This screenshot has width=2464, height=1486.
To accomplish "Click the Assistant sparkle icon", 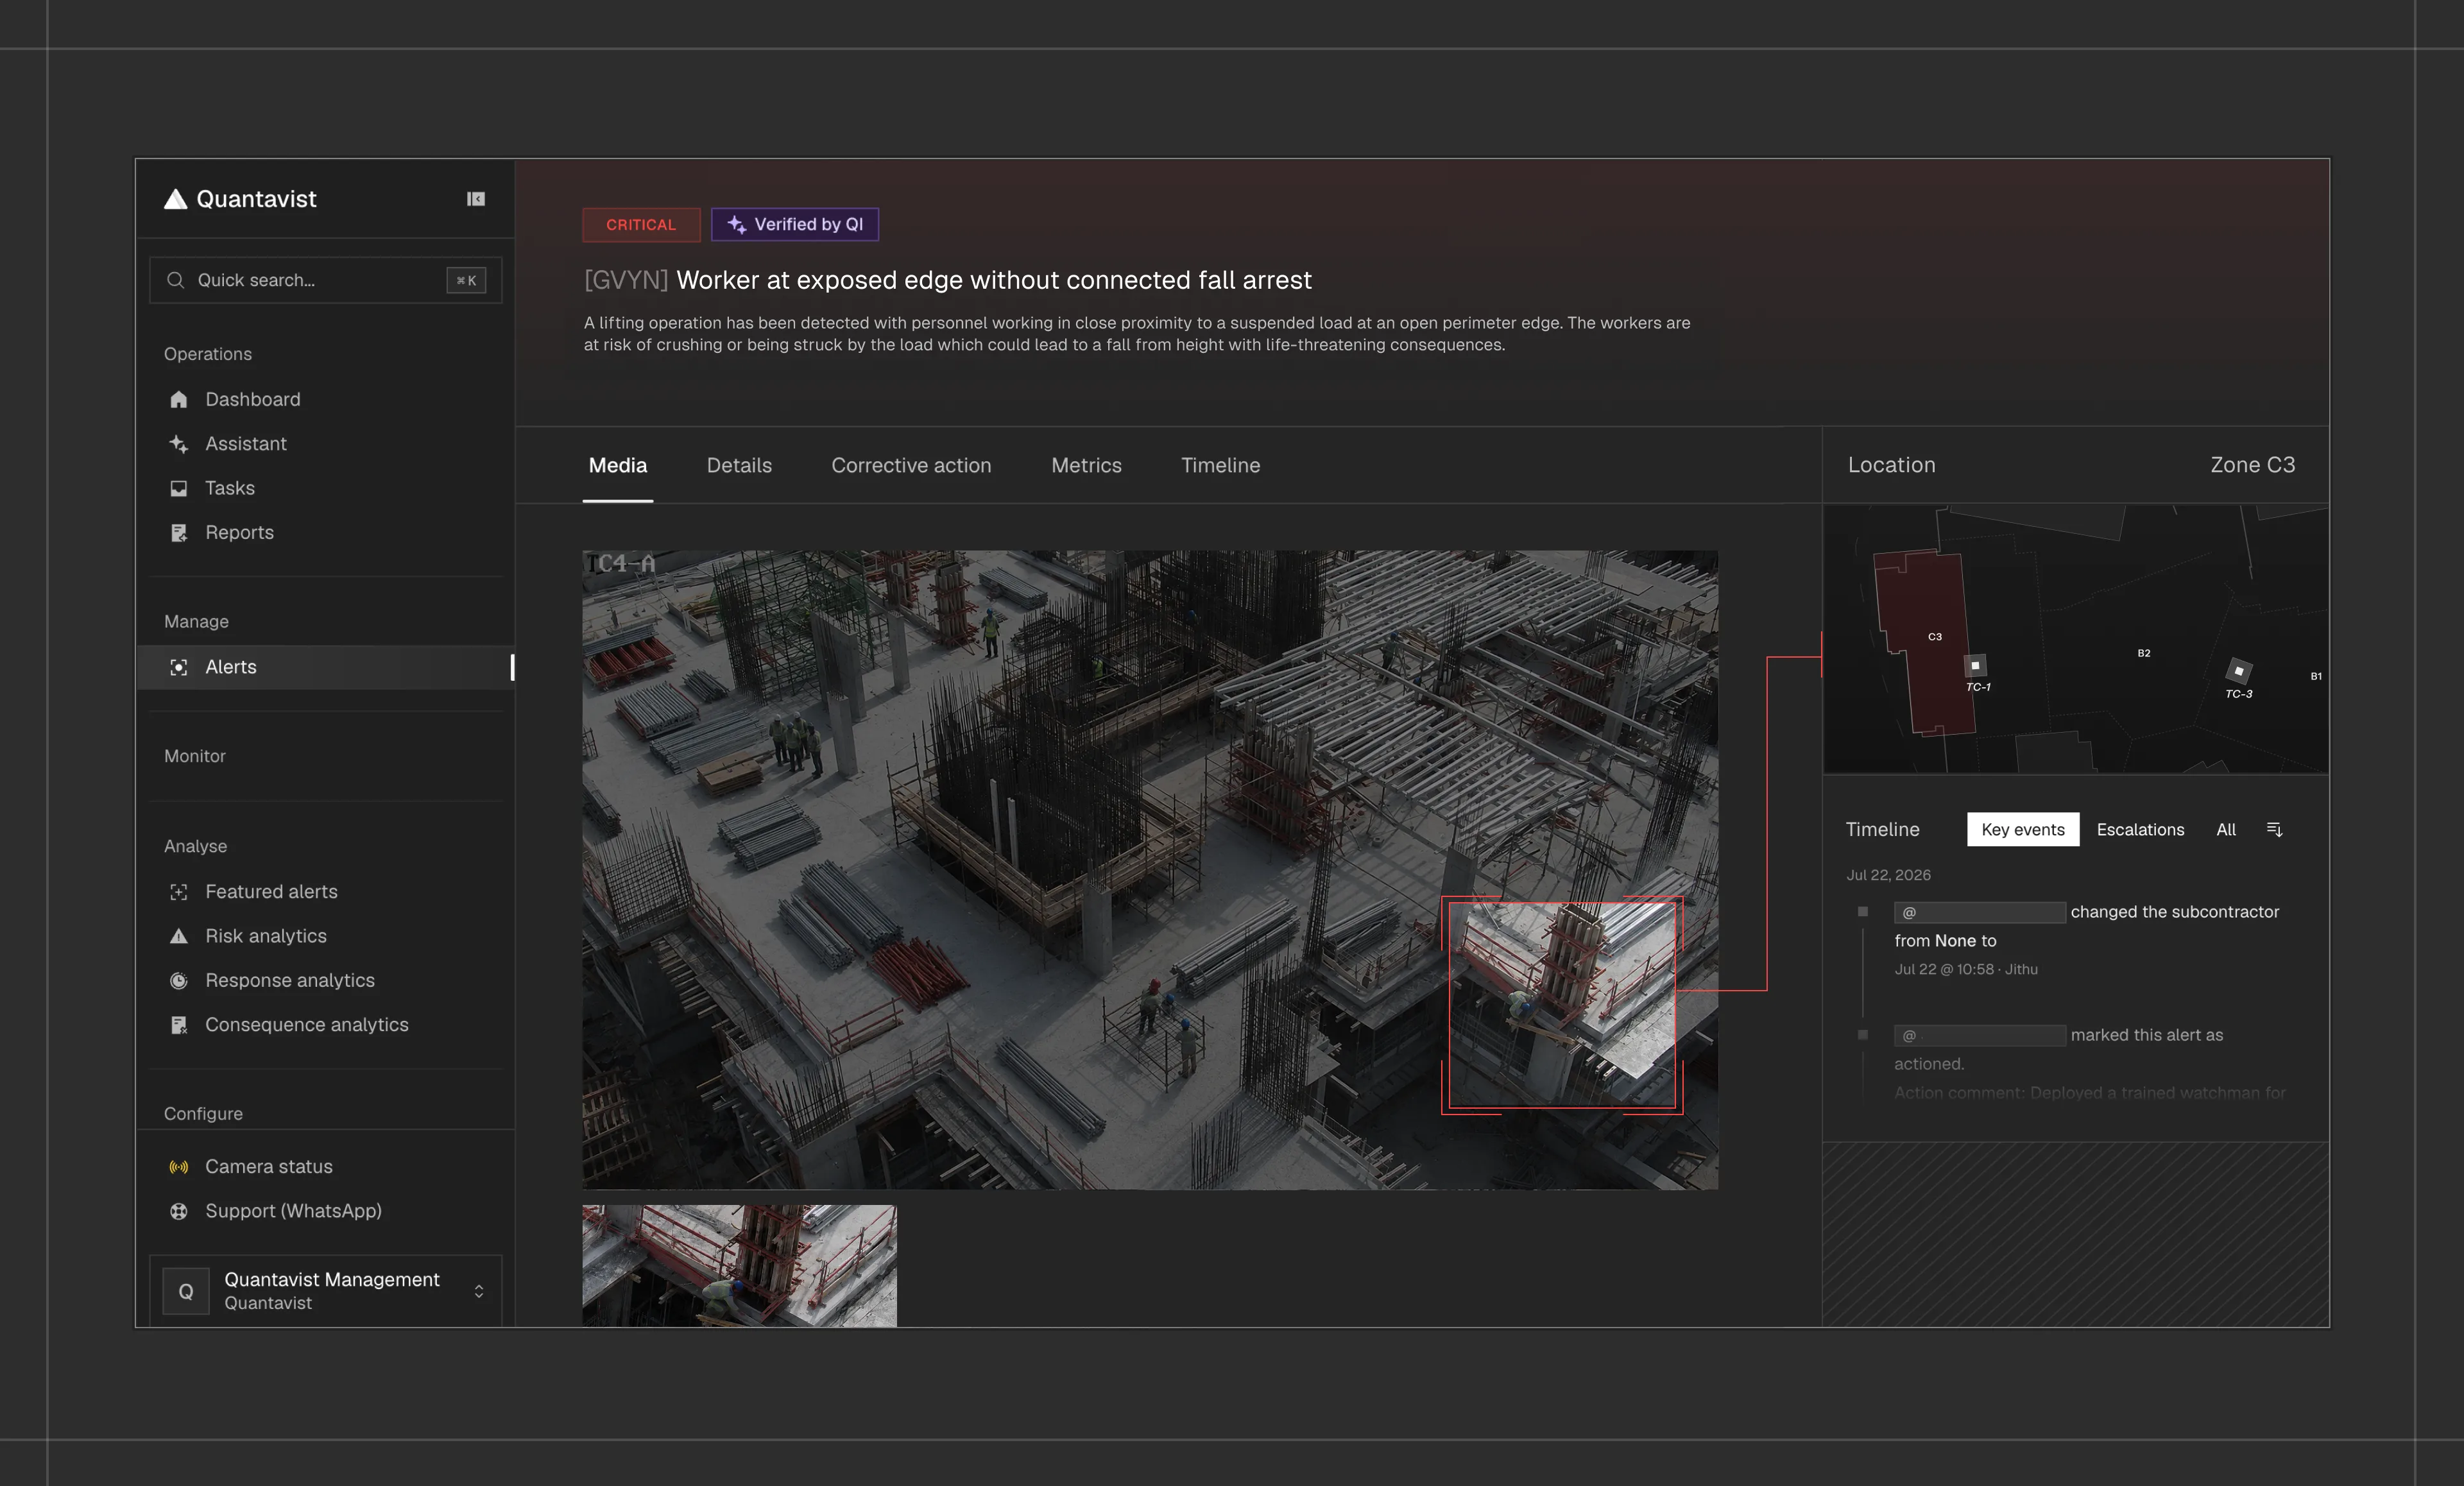I will coord(179,444).
